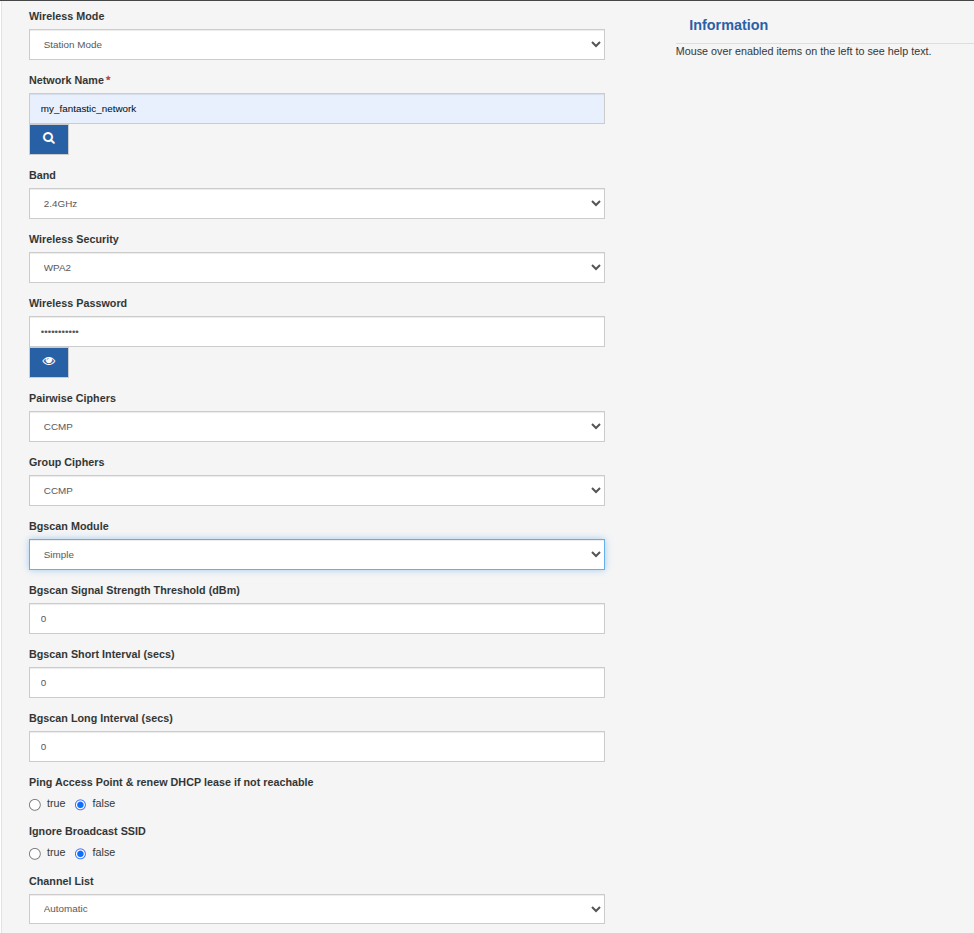The width and height of the screenshot is (974, 933).
Task: Click the Bgscan Long Interval field
Action: click(x=316, y=746)
